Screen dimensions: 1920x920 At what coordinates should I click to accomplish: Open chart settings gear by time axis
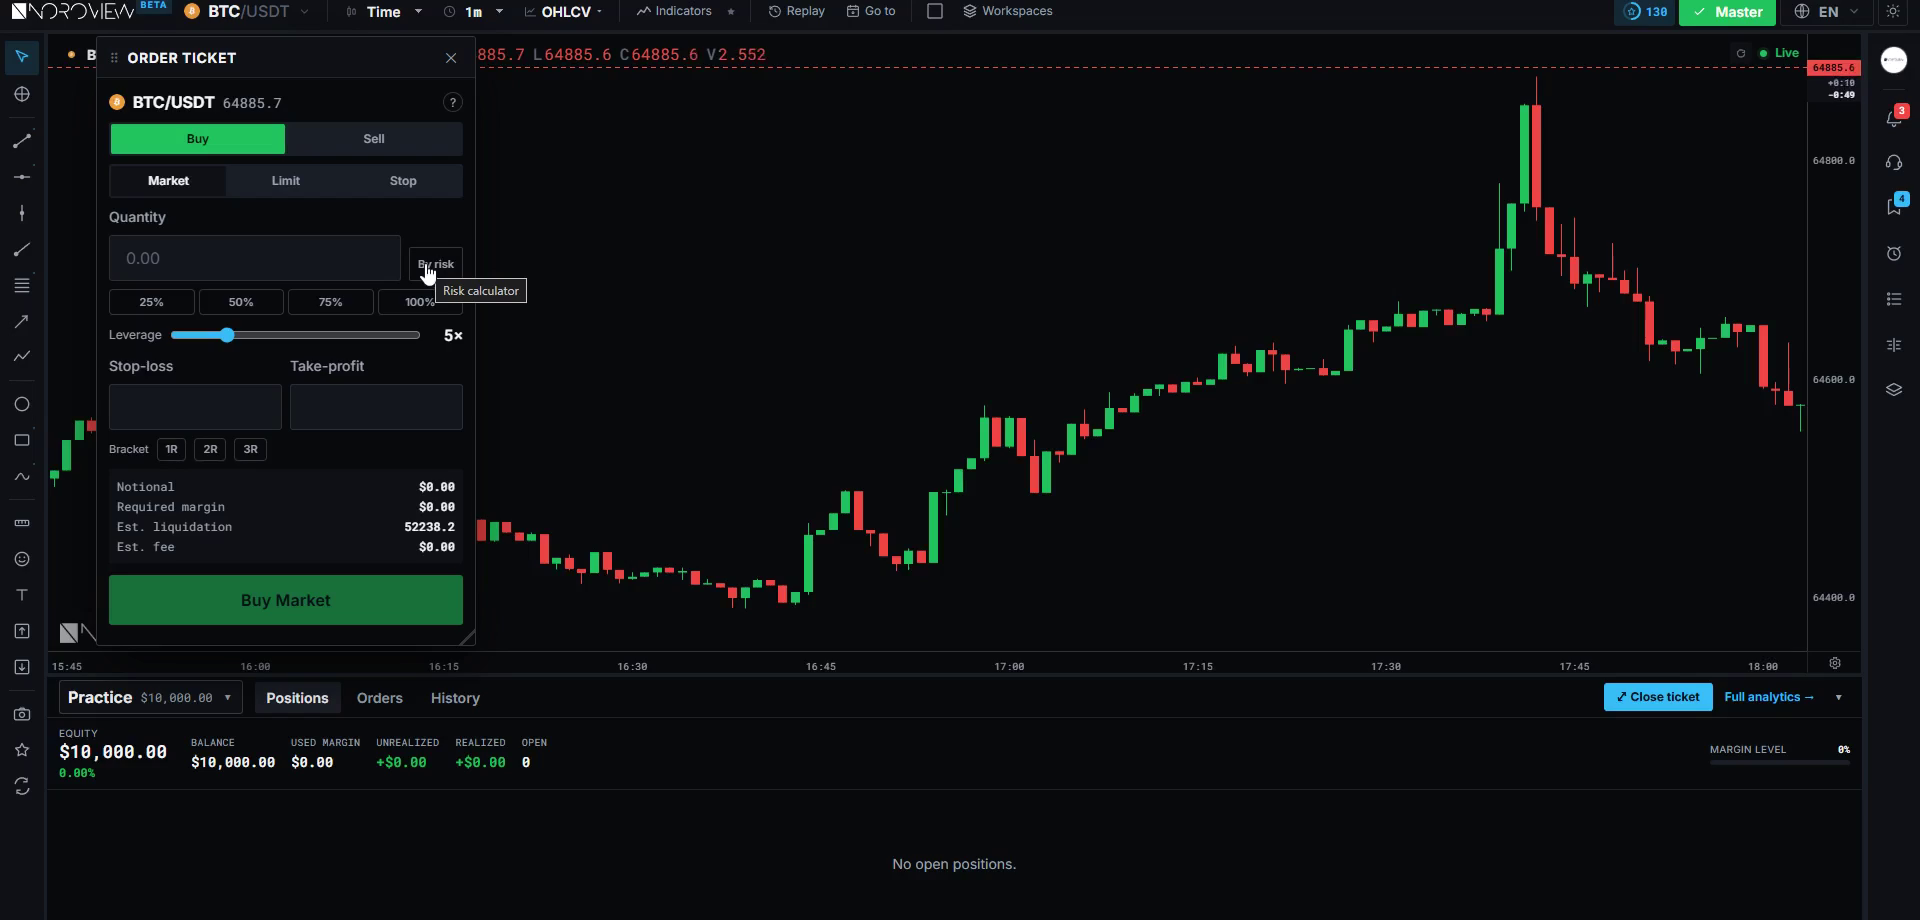point(1835,663)
